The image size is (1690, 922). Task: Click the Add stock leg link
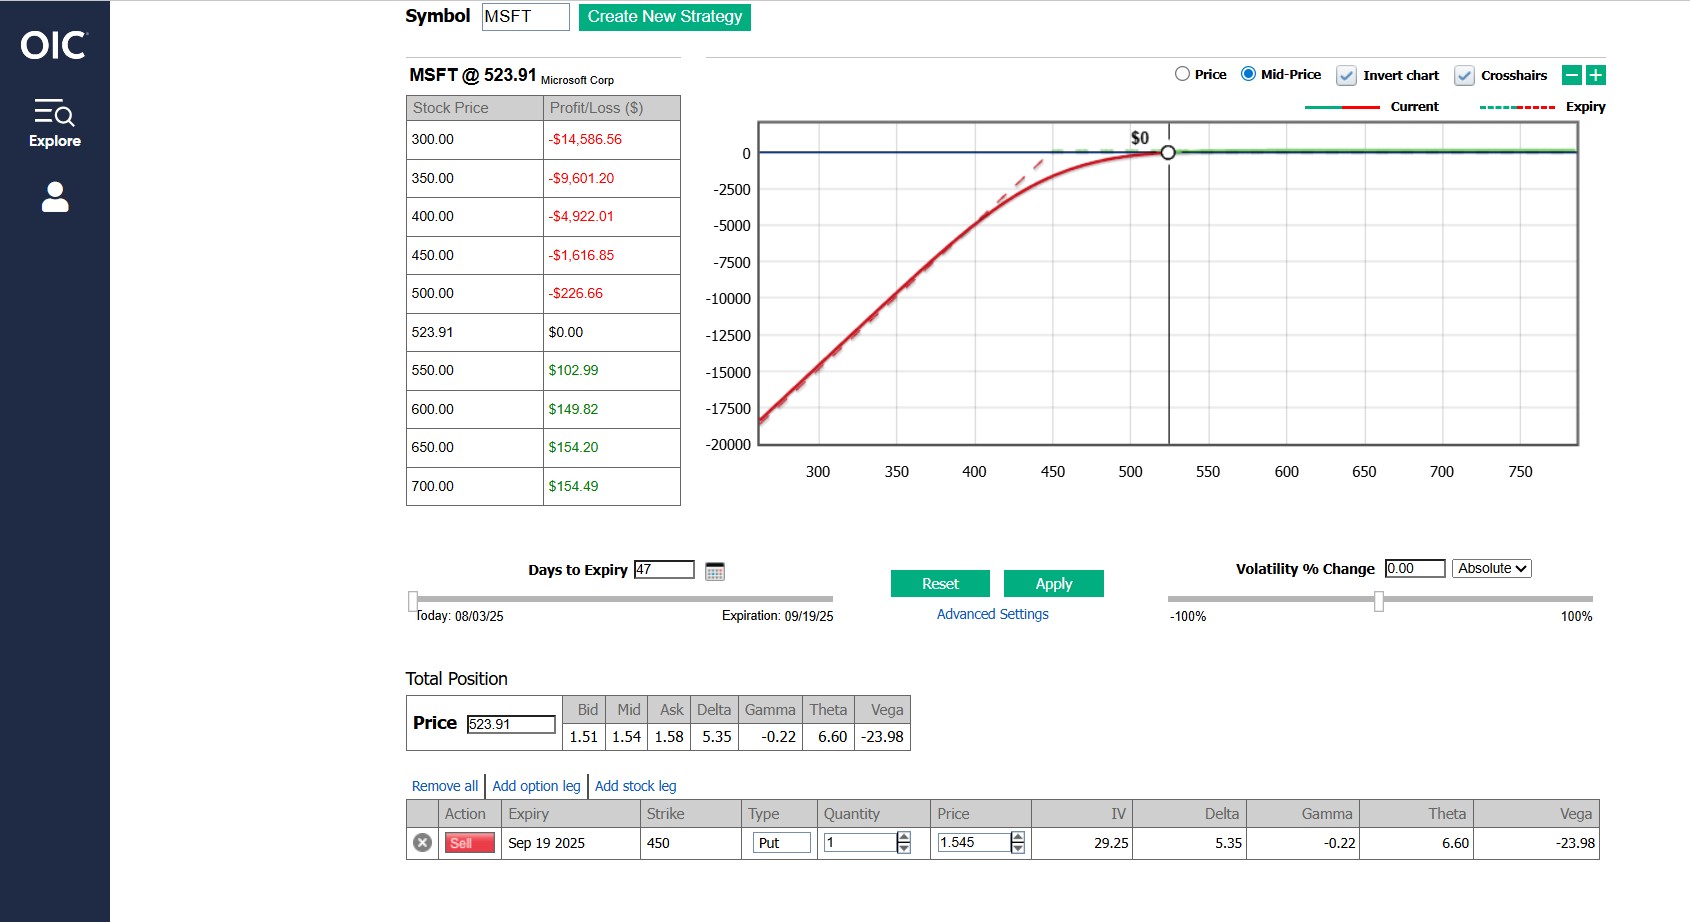pyautogui.click(x=636, y=786)
